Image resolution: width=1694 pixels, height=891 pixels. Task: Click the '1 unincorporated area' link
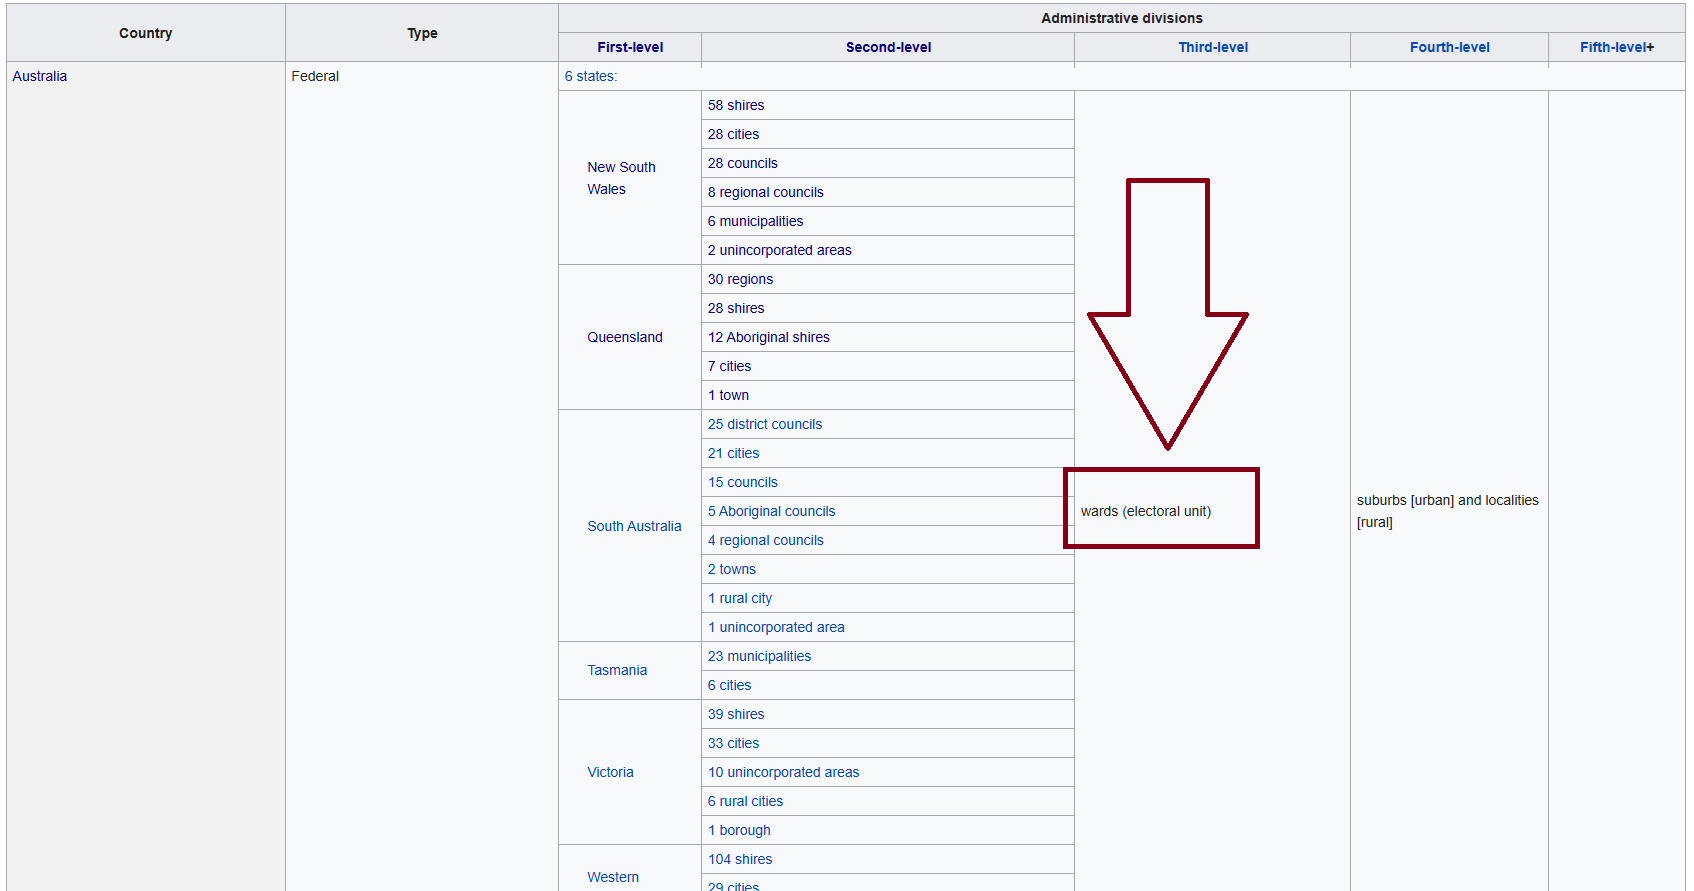776,627
